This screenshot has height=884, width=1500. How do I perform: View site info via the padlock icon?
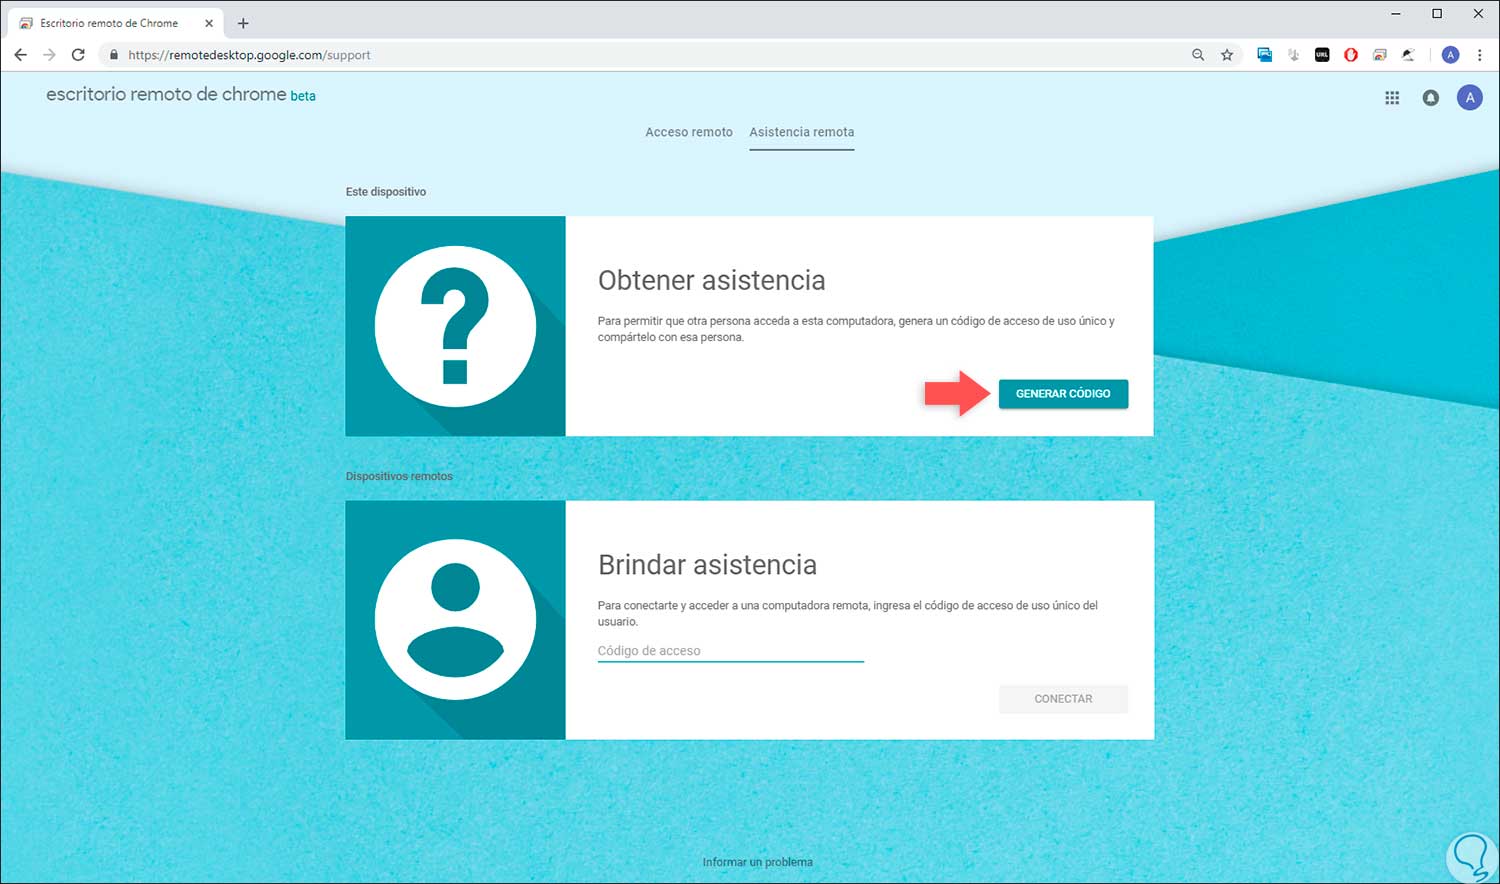pos(114,55)
